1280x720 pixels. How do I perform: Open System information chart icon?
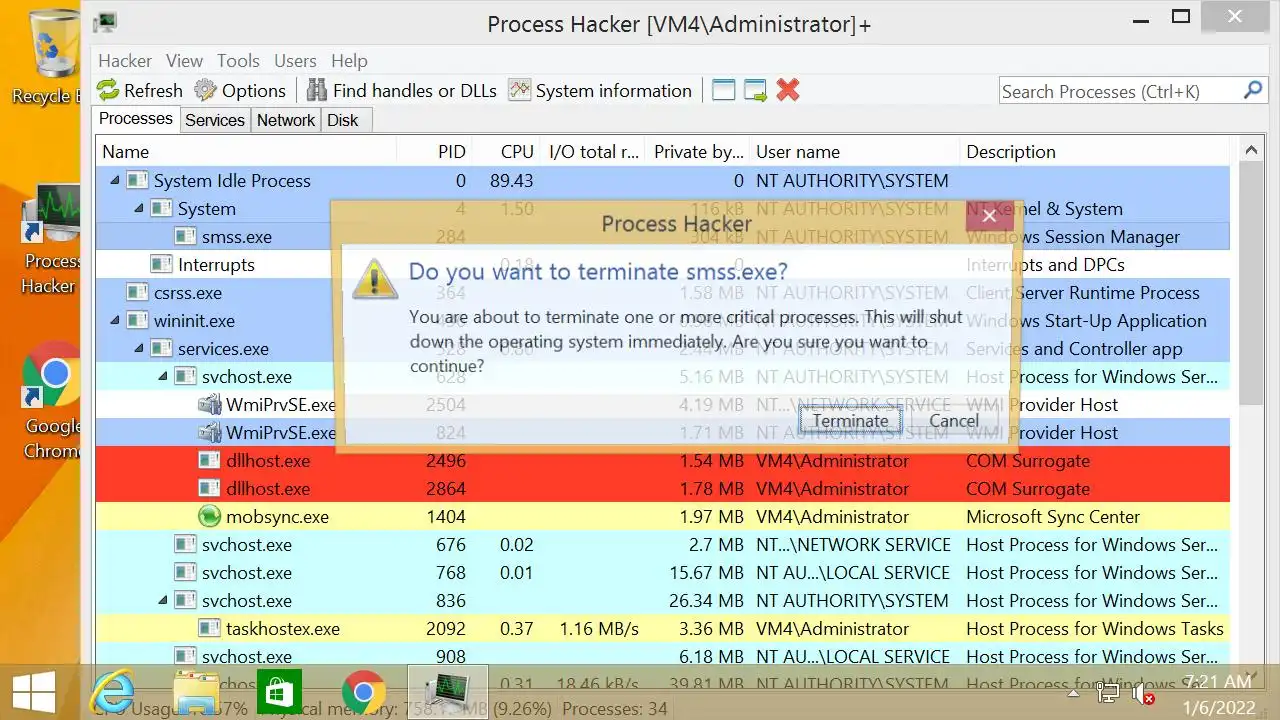(519, 90)
